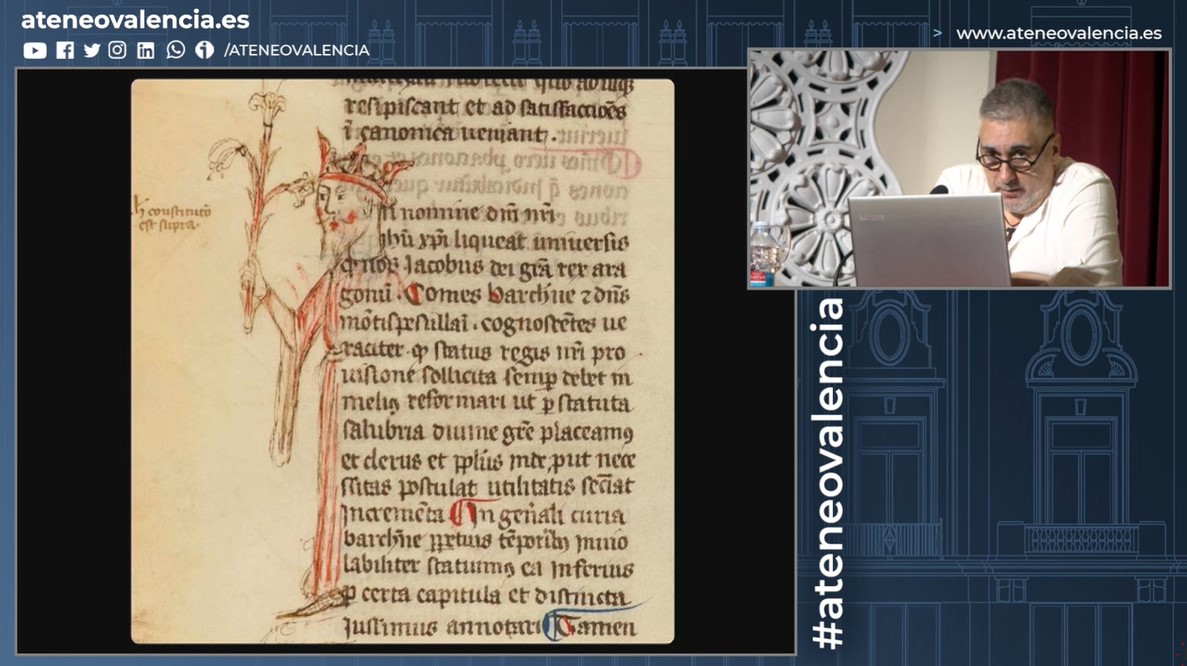Screen dimensions: 1187x666
Task: Open the Instagram icon
Action: tap(118, 50)
